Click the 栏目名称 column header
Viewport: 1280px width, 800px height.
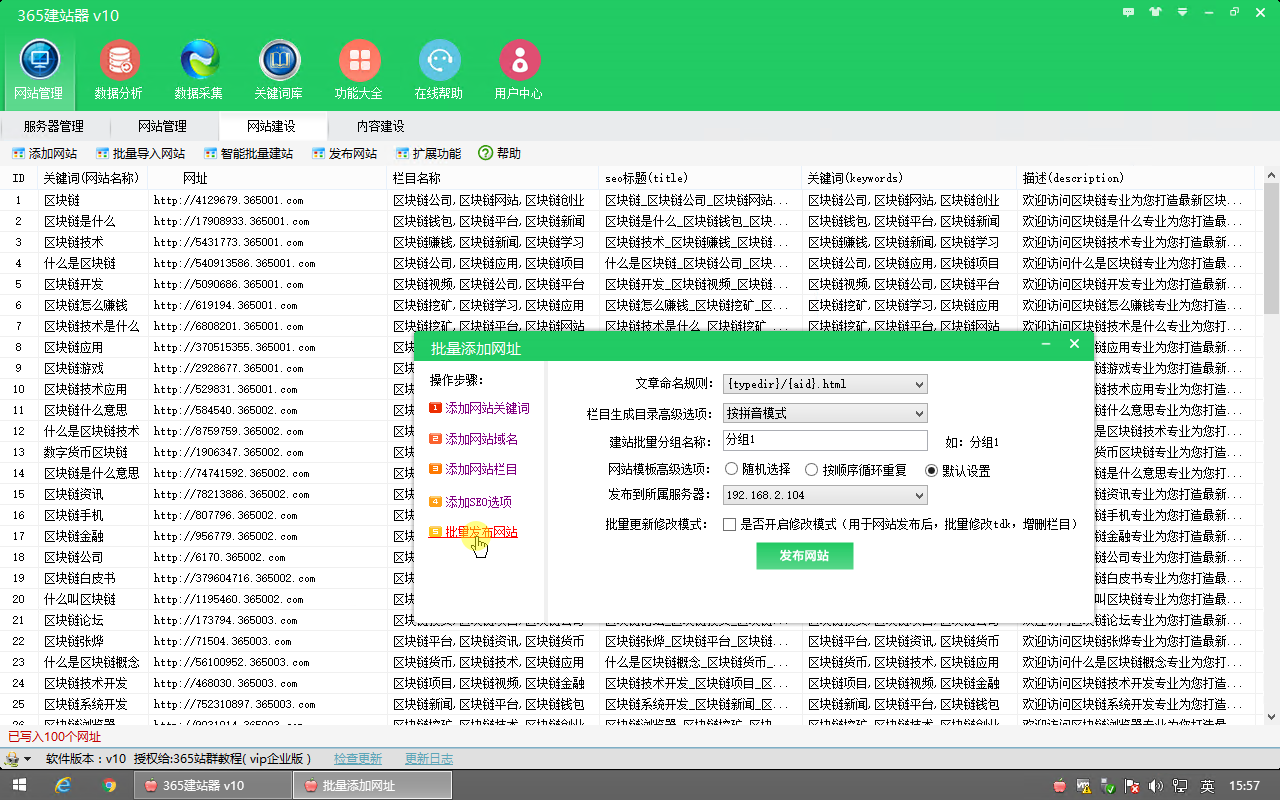coord(493,178)
